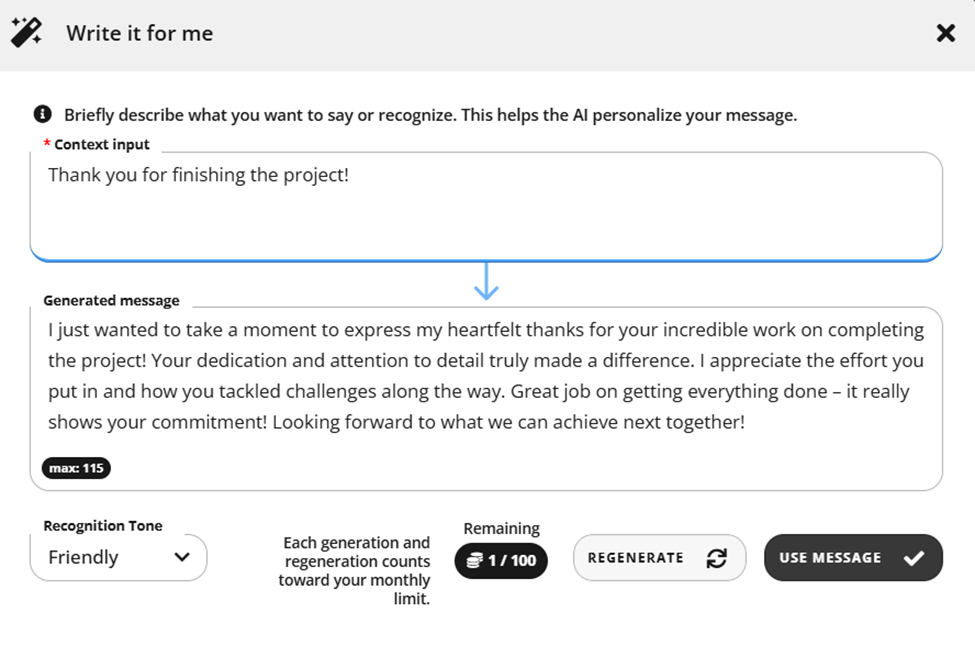Click inside the Generated message text area

click(486, 398)
